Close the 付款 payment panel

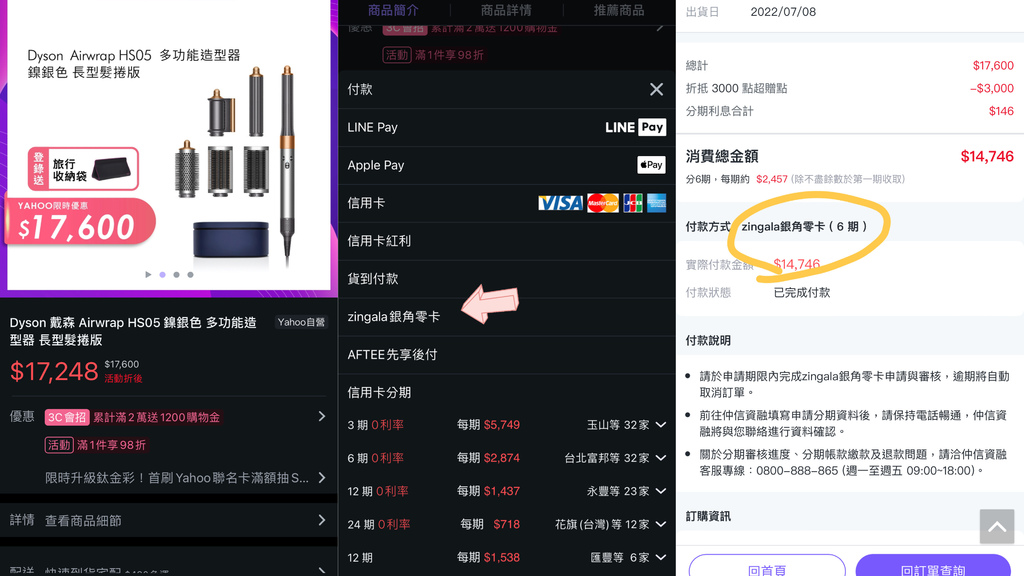(x=656, y=89)
